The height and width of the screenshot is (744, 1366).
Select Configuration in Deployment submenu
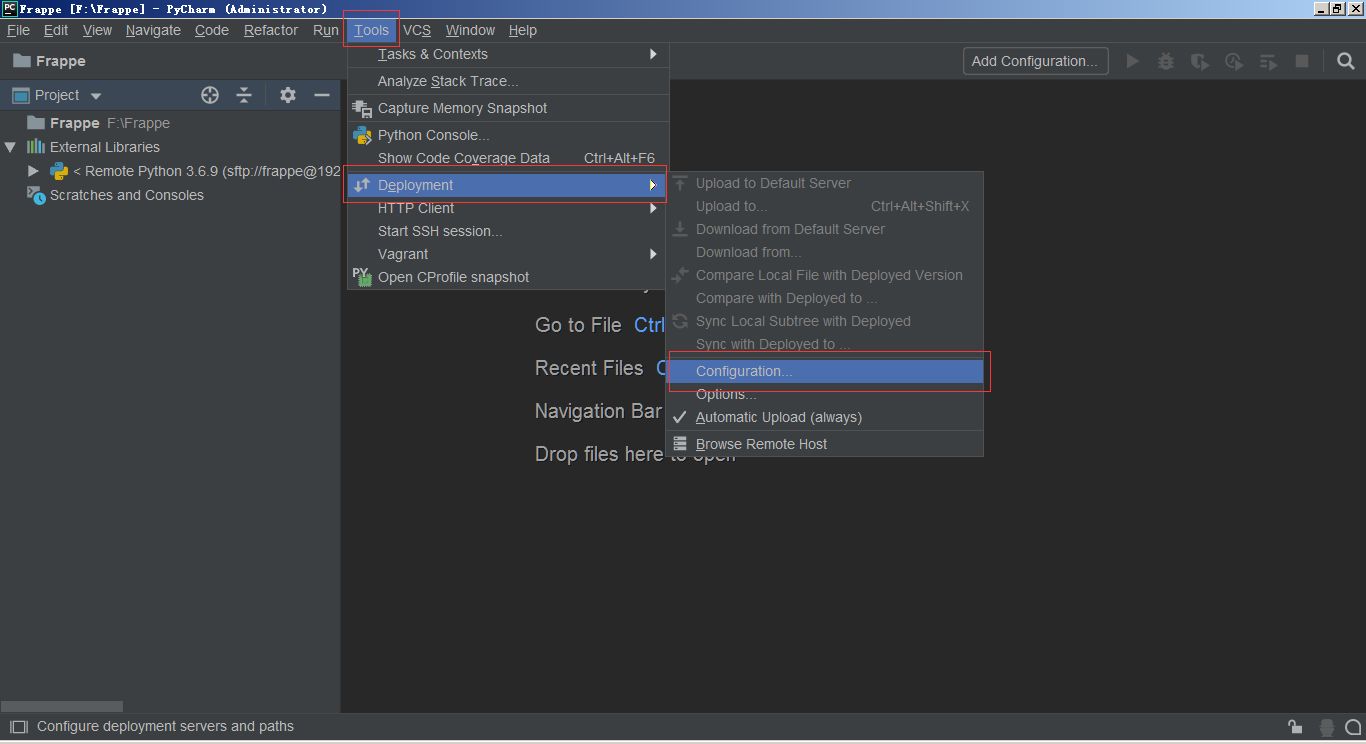(x=825, y=371)
